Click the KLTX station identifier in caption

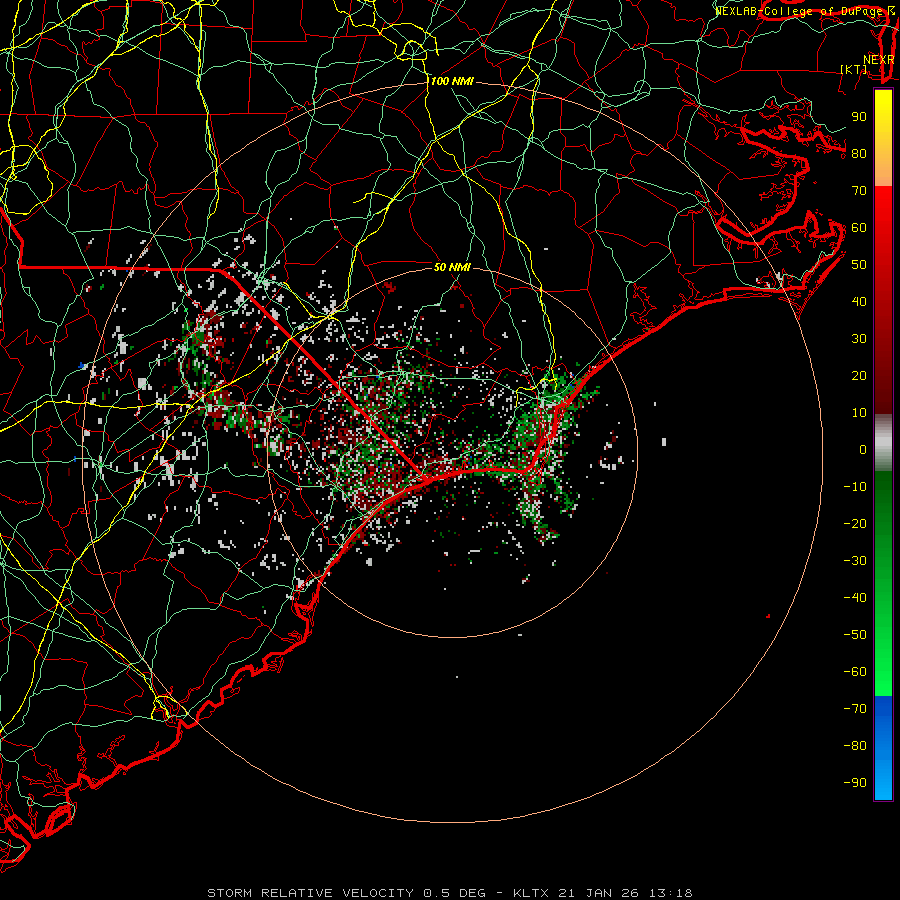531,893
